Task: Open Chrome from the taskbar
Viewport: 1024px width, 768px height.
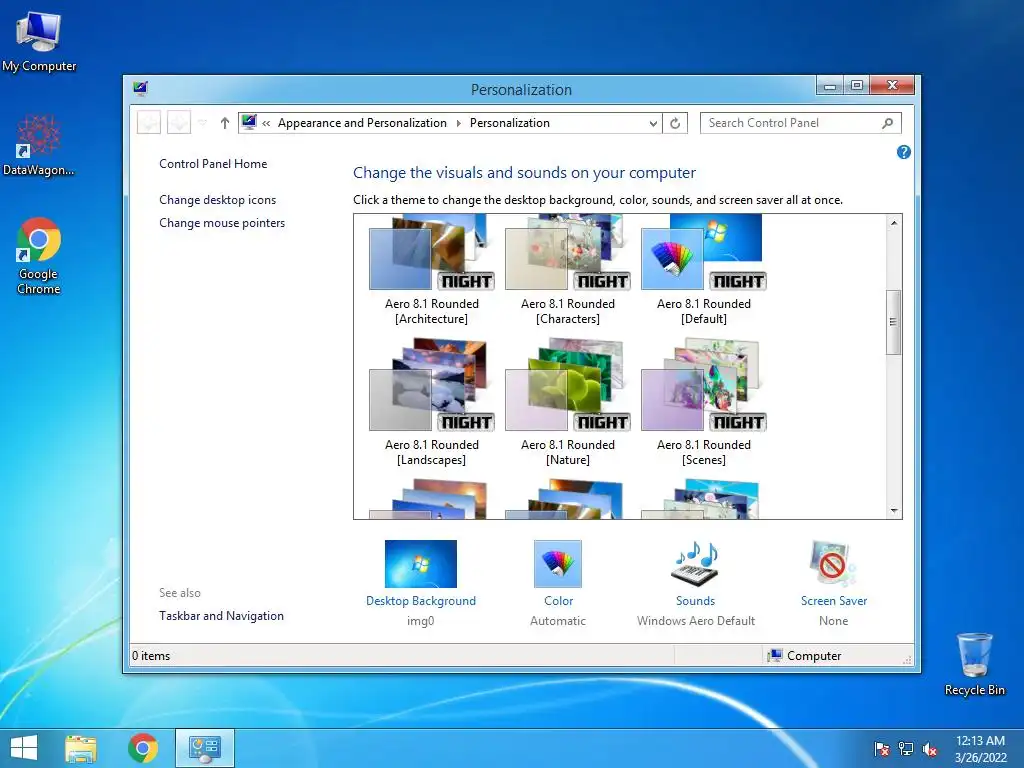Action: 142,748
